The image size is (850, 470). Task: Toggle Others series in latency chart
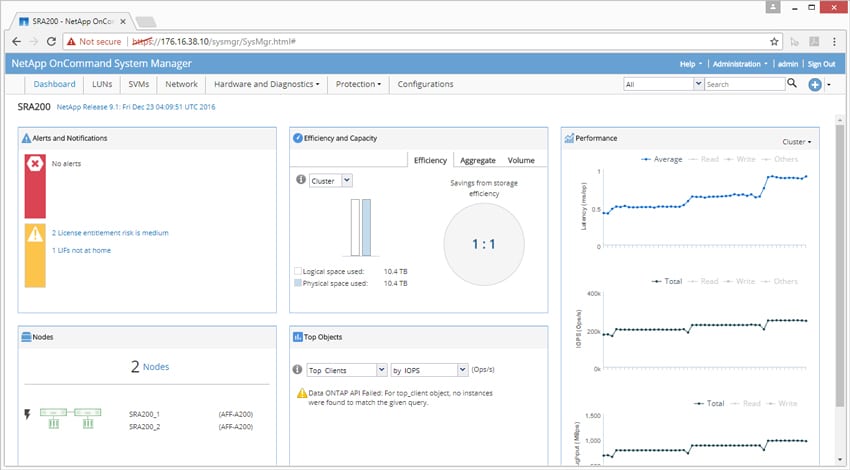780,159
